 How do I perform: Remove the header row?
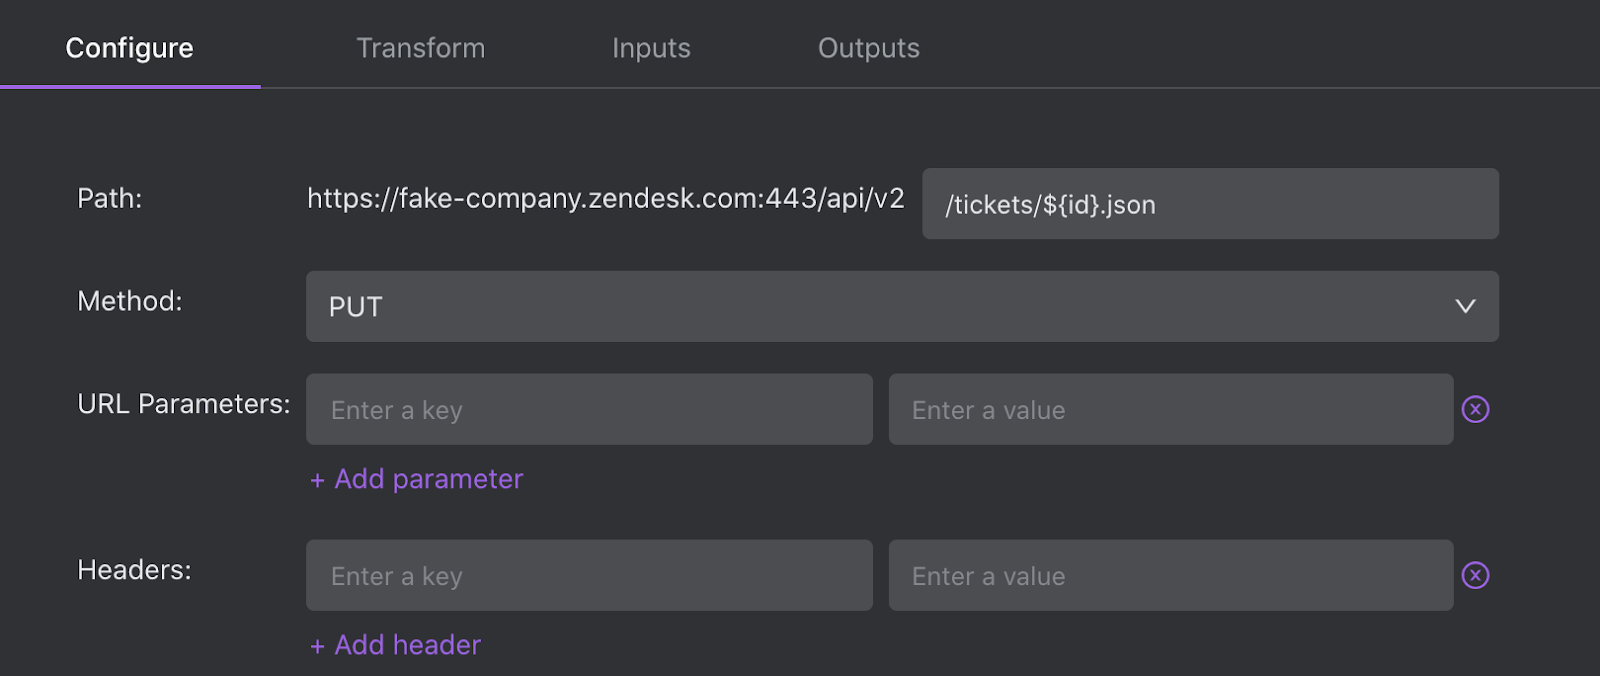point(1475,575)
